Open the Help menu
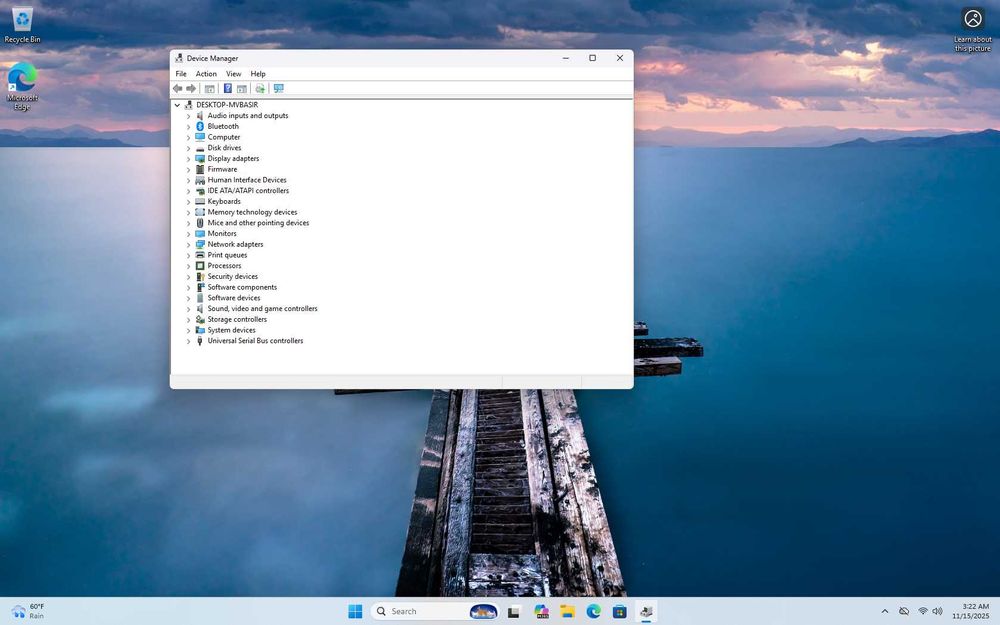1000x625 pixels. click(x=258, y=74)
